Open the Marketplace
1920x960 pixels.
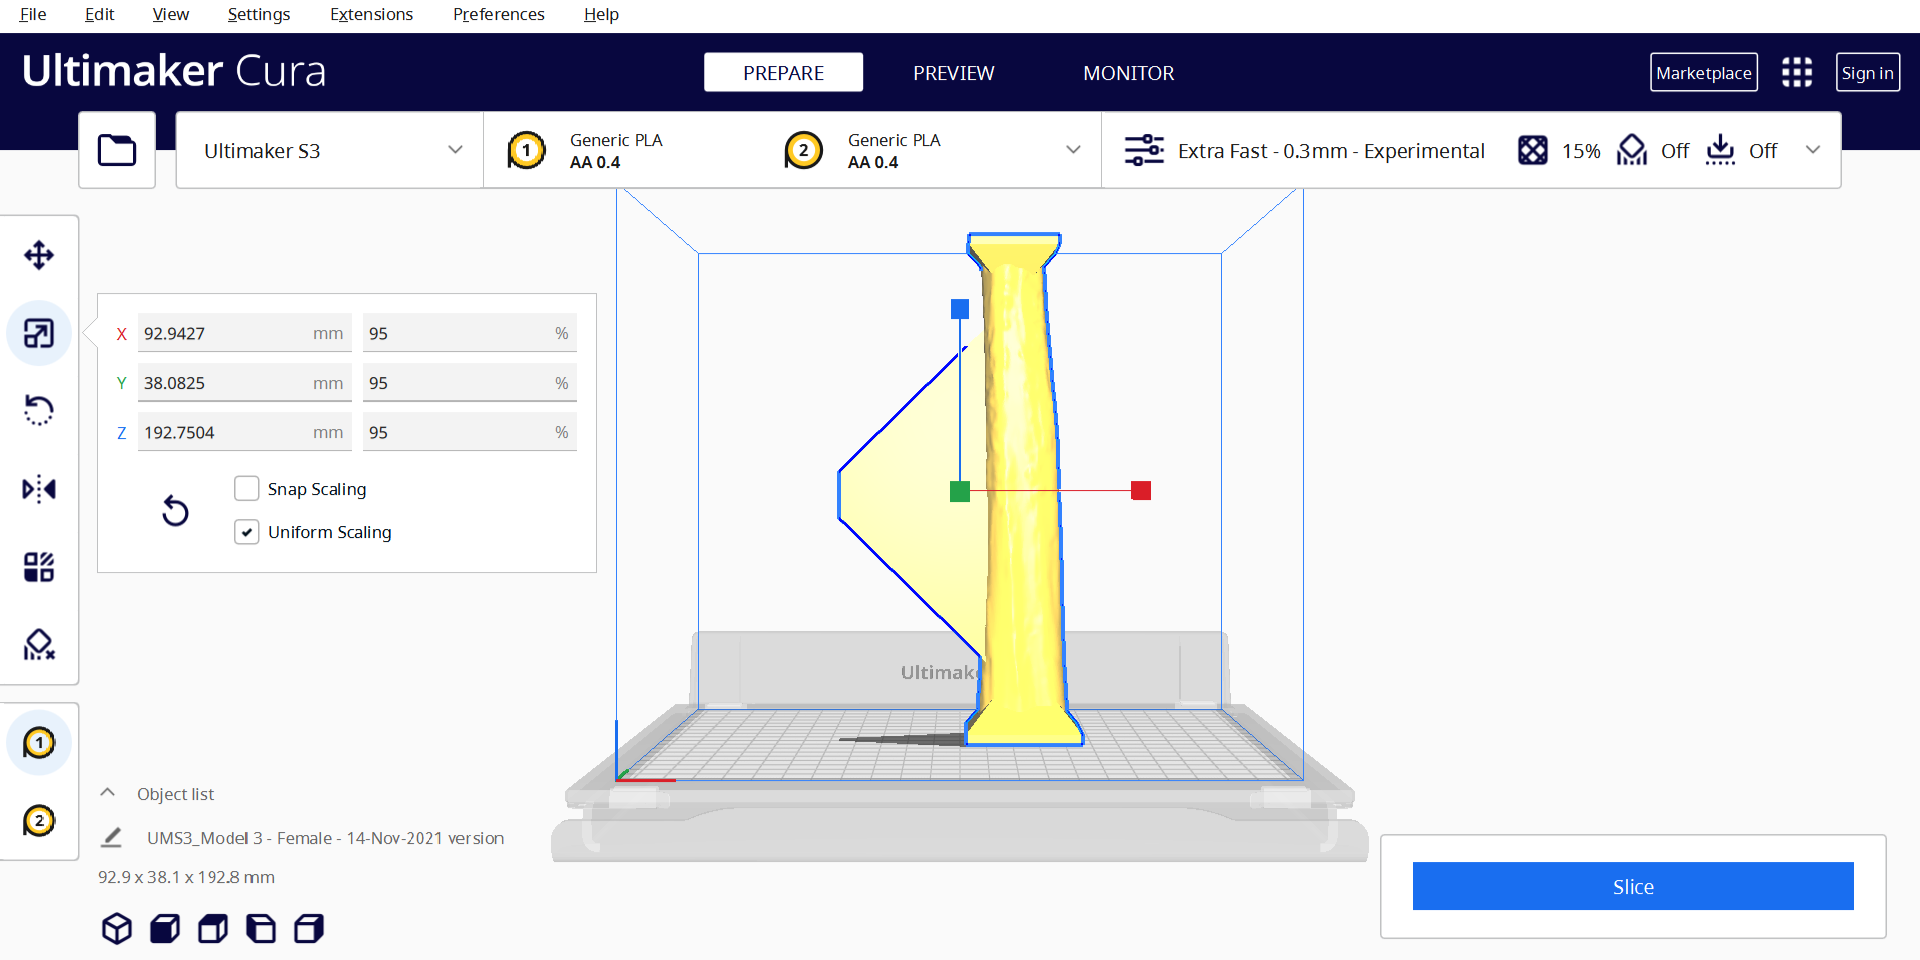coord(1703,73)
